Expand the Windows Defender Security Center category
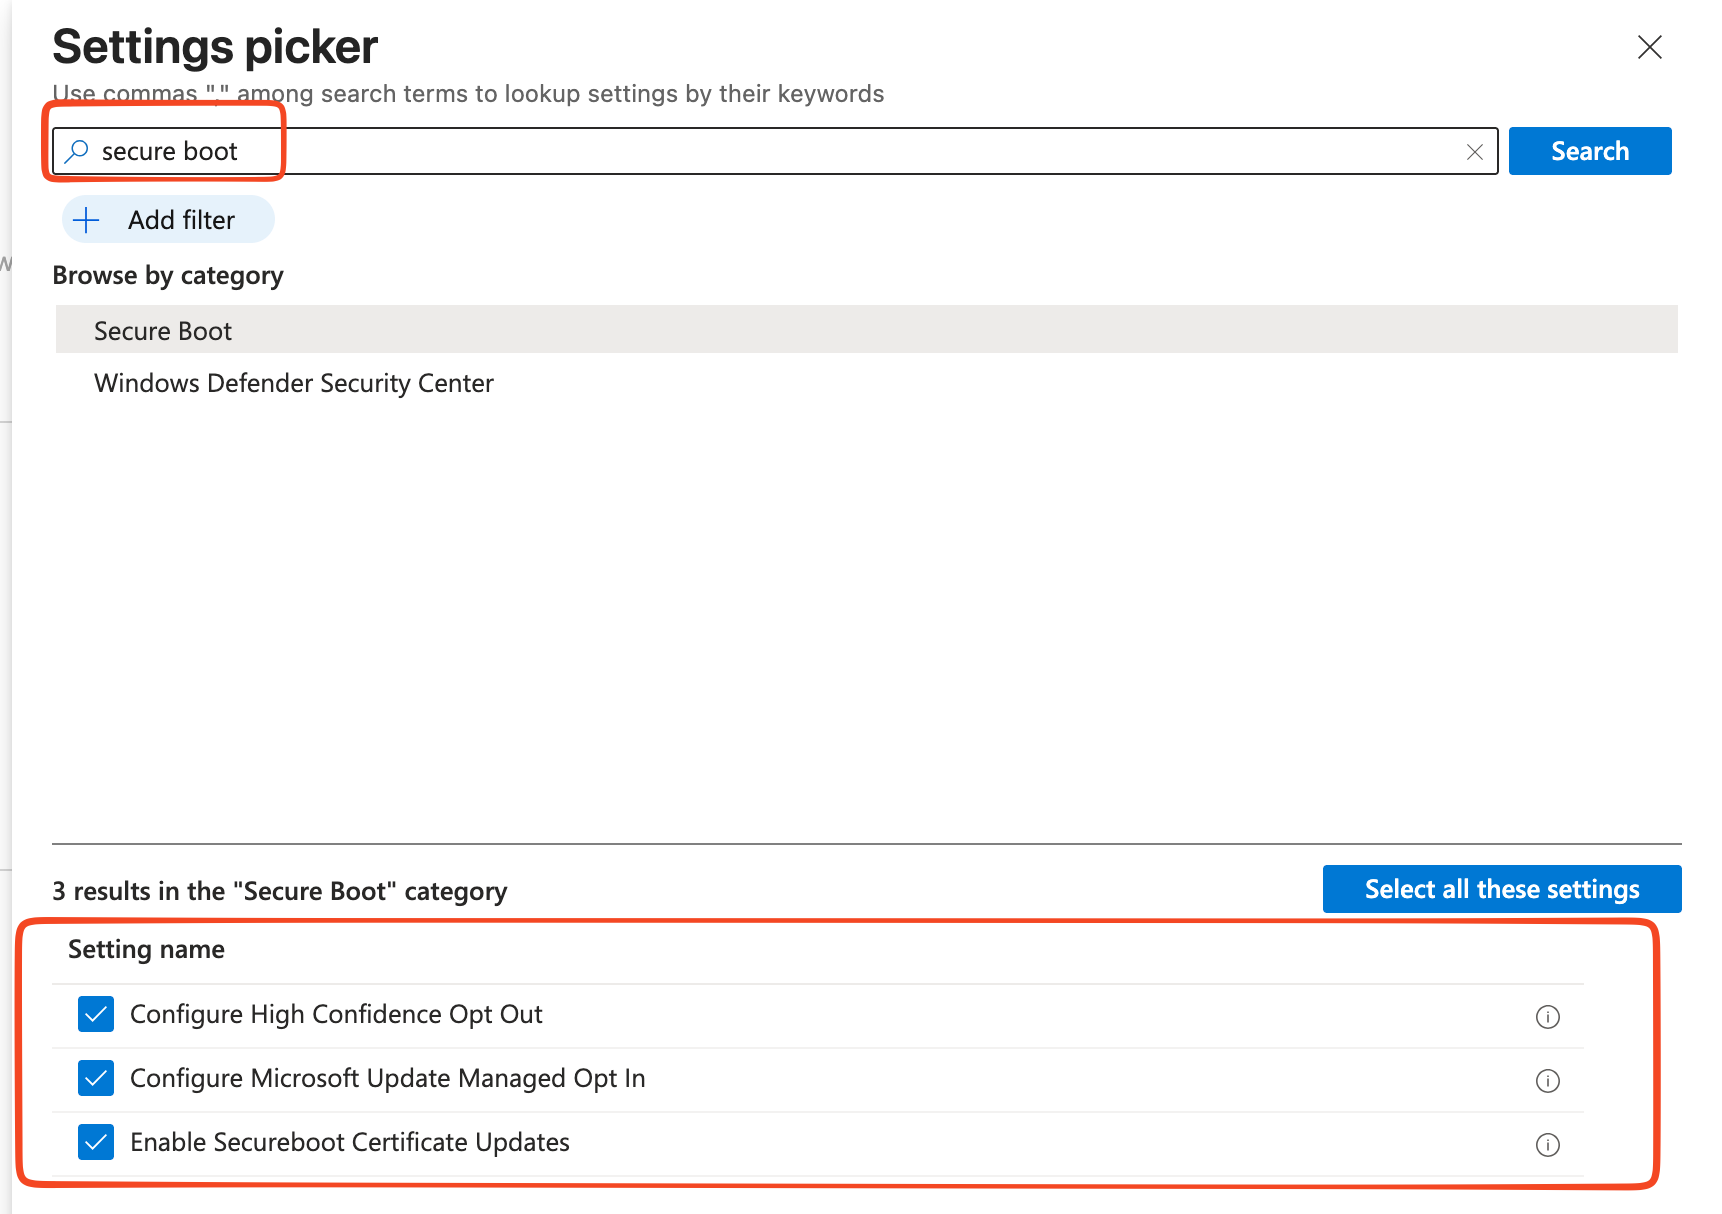The height and width of the screenshot is (1214, 1722). [293, 383]
